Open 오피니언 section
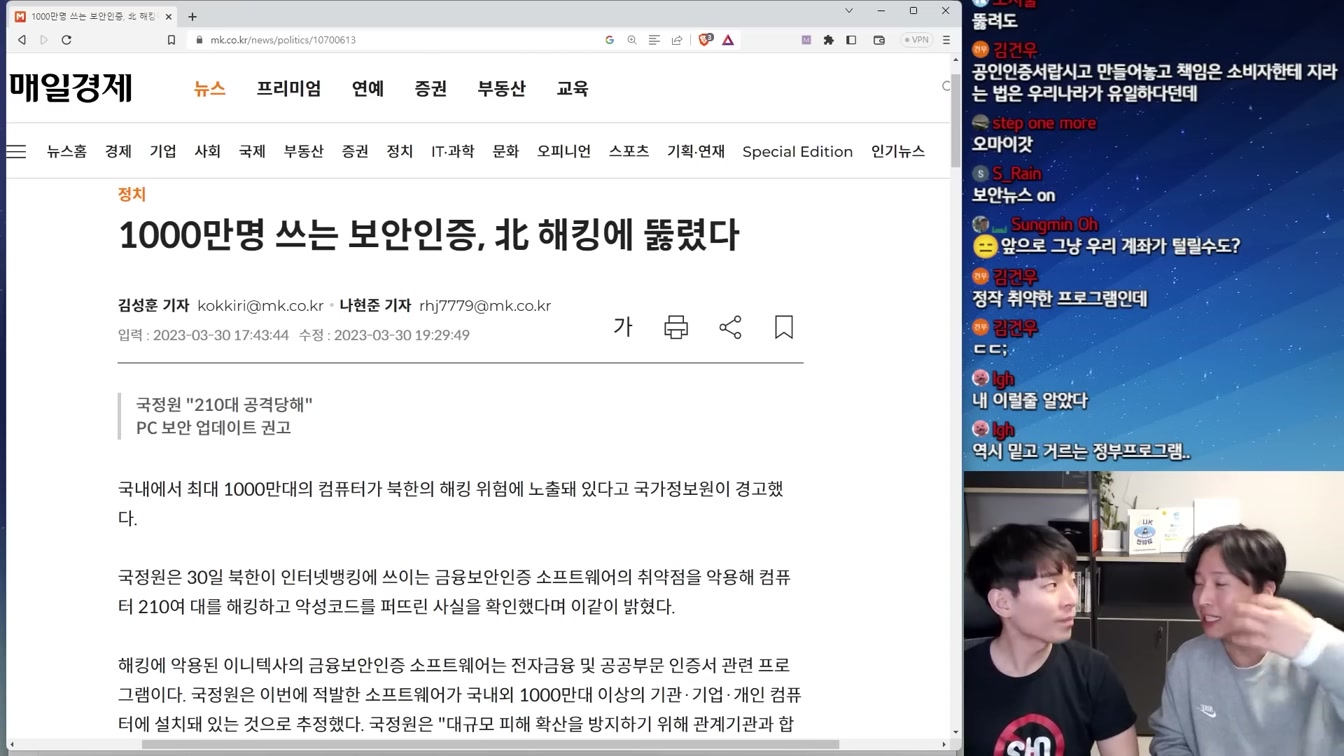 [564, 152]
